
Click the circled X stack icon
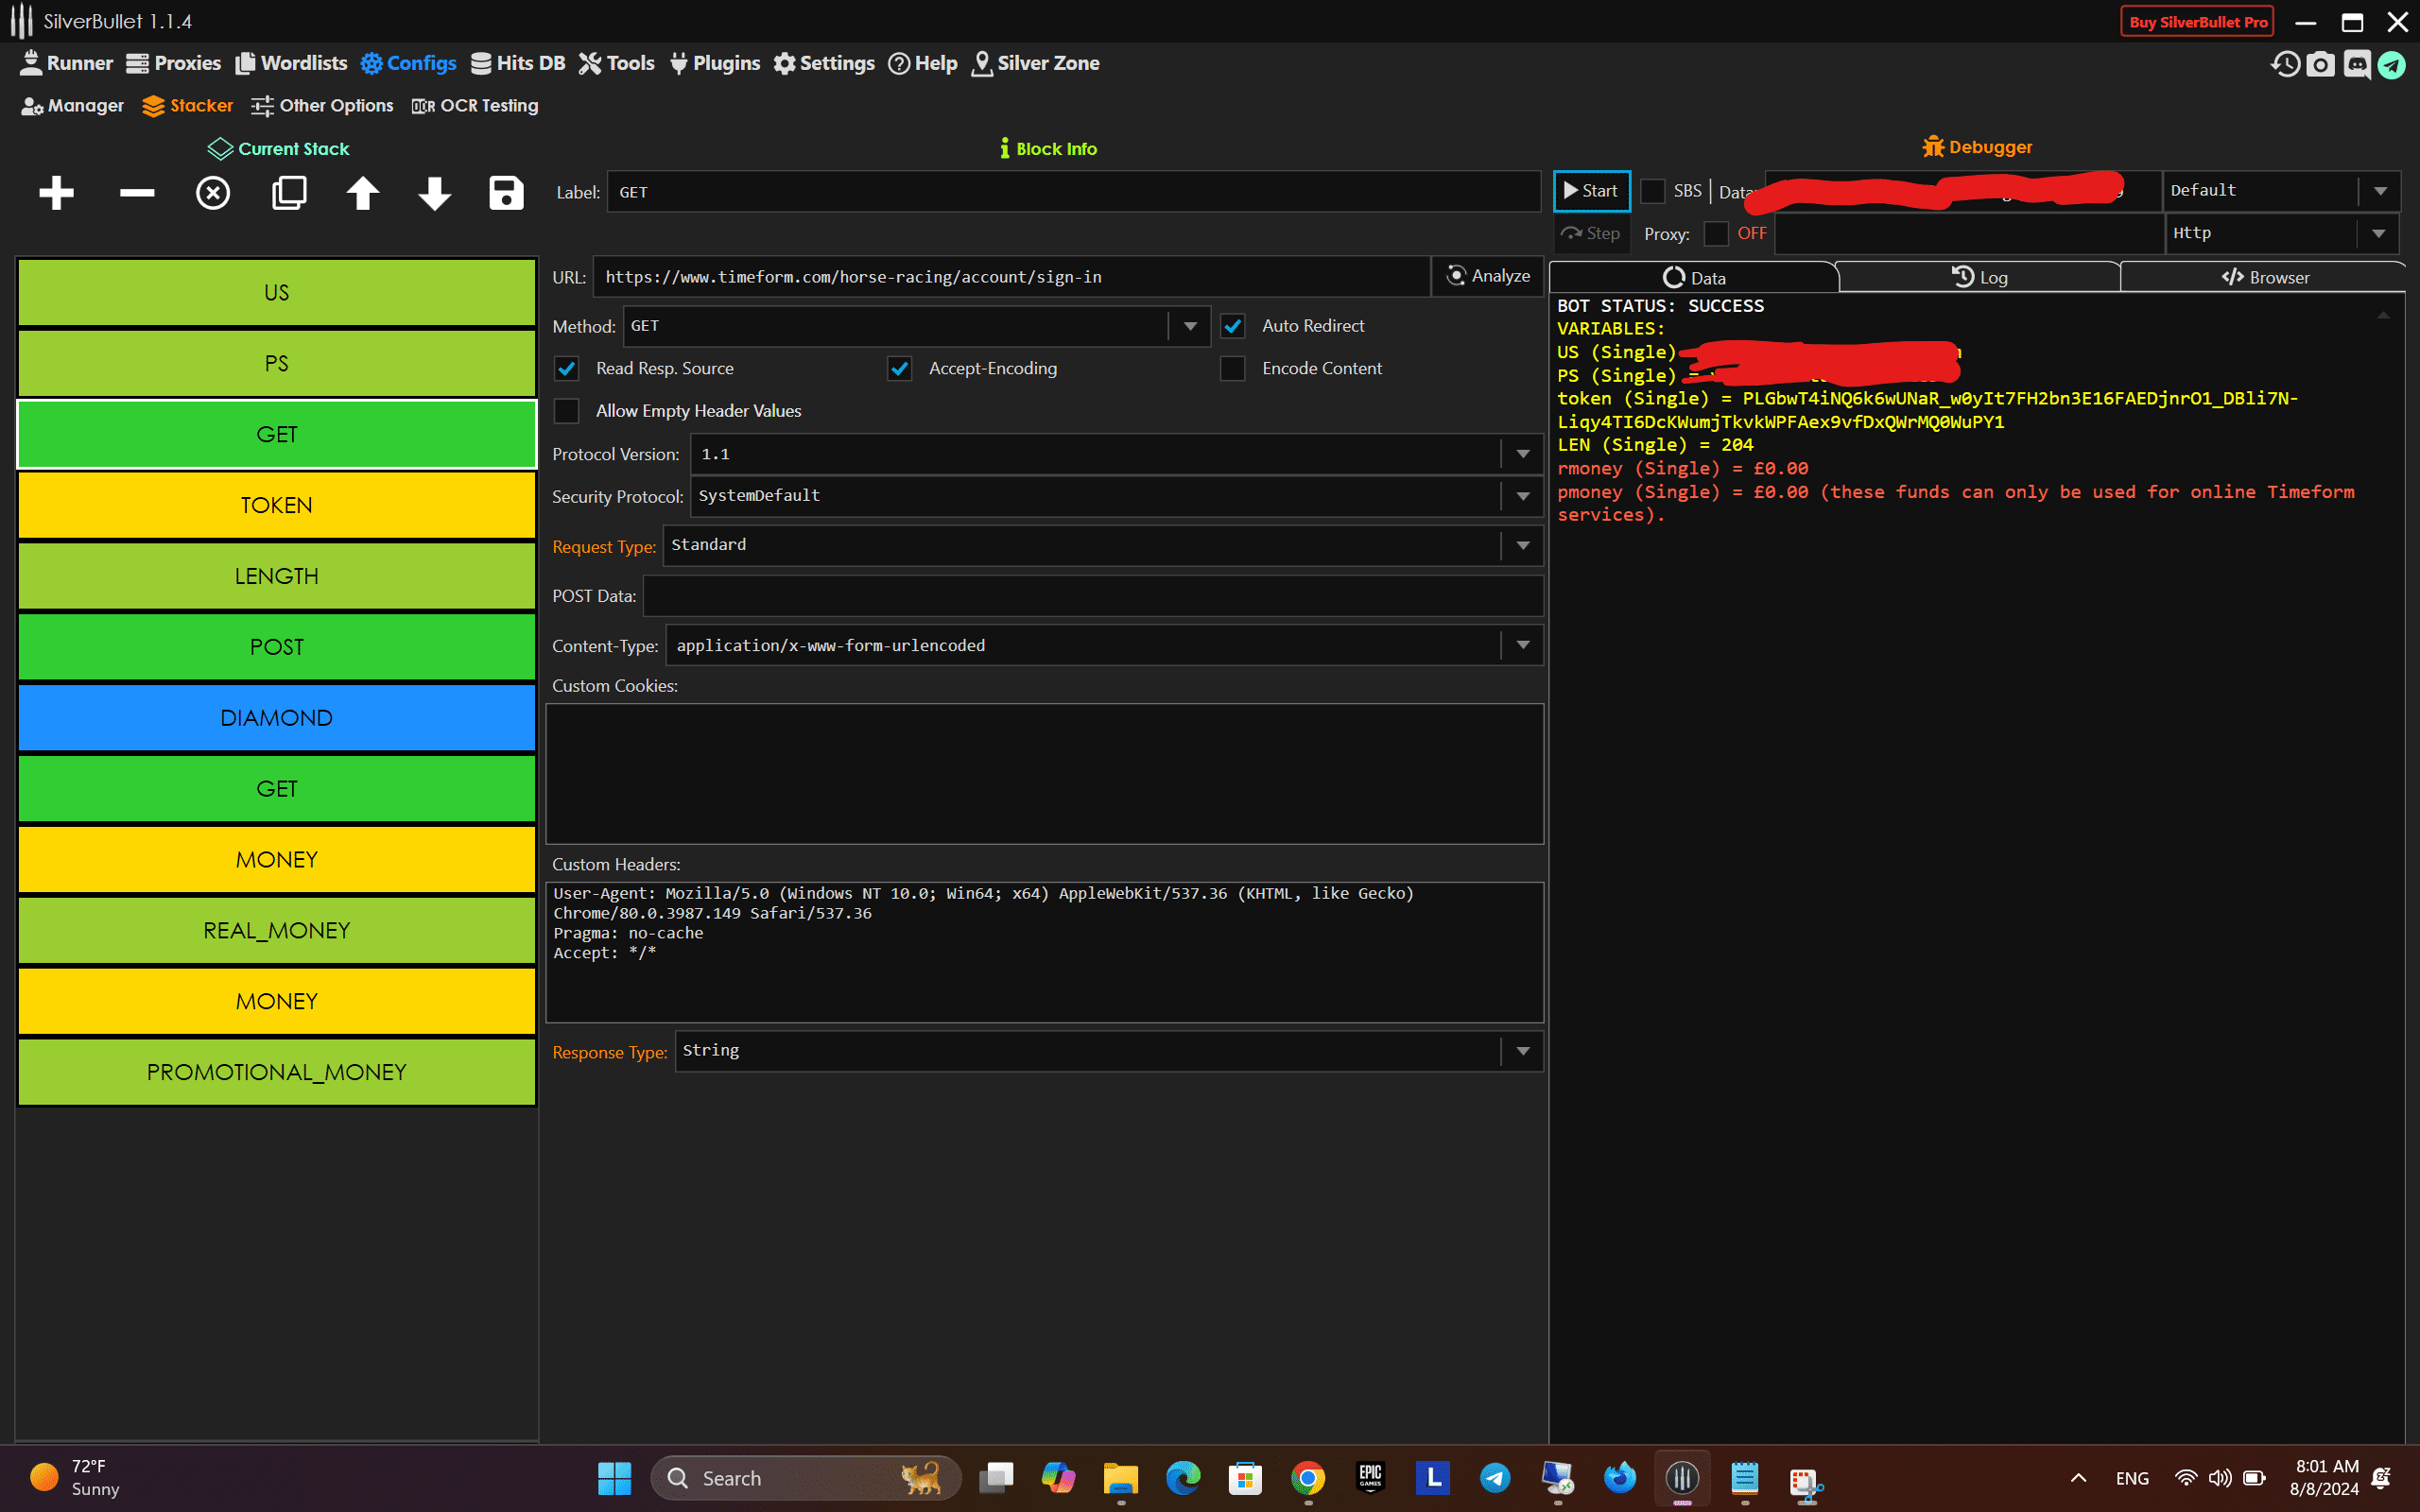212,192
